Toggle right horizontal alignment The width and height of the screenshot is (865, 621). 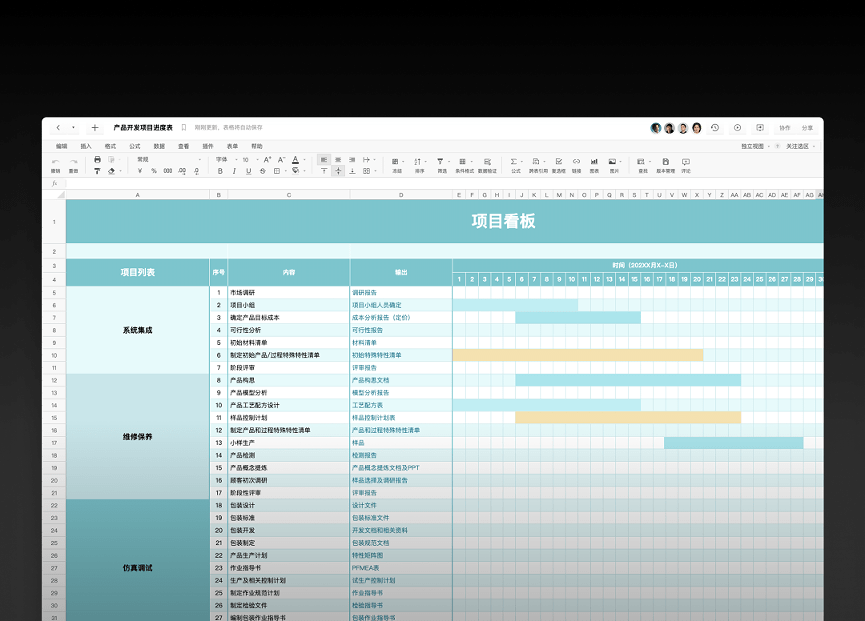tap(352, 160)
